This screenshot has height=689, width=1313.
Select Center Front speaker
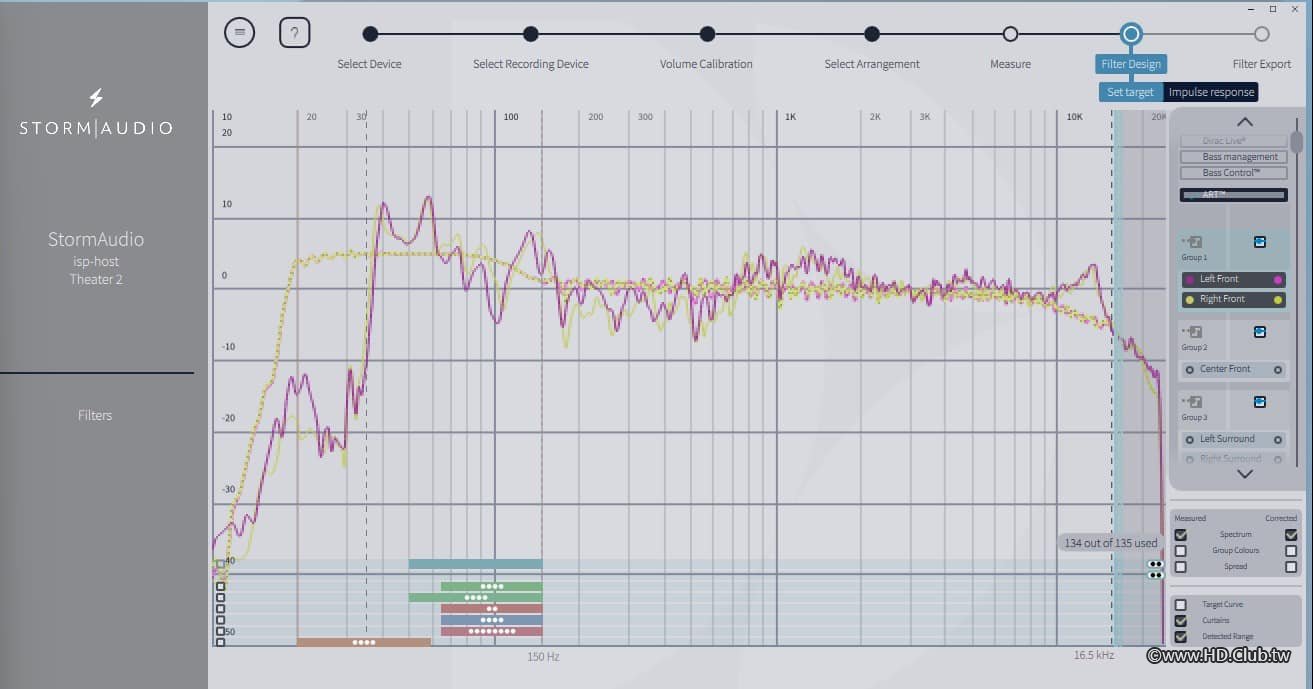(x=1233, y=370)
